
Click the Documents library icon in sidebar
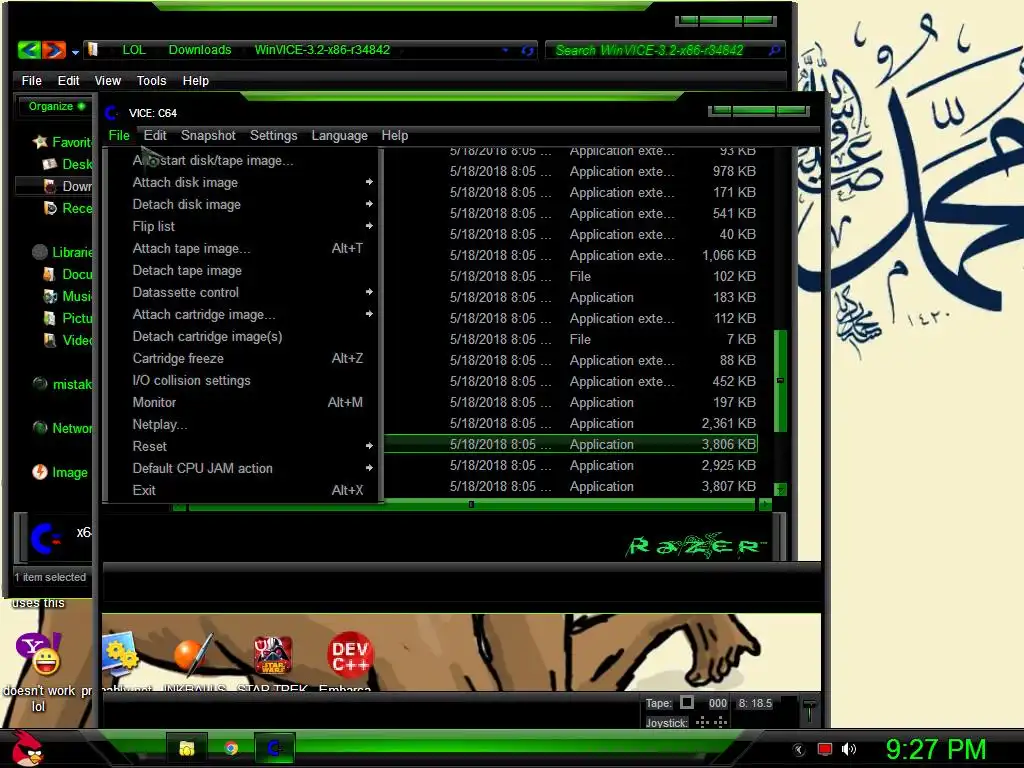point(49,274)
